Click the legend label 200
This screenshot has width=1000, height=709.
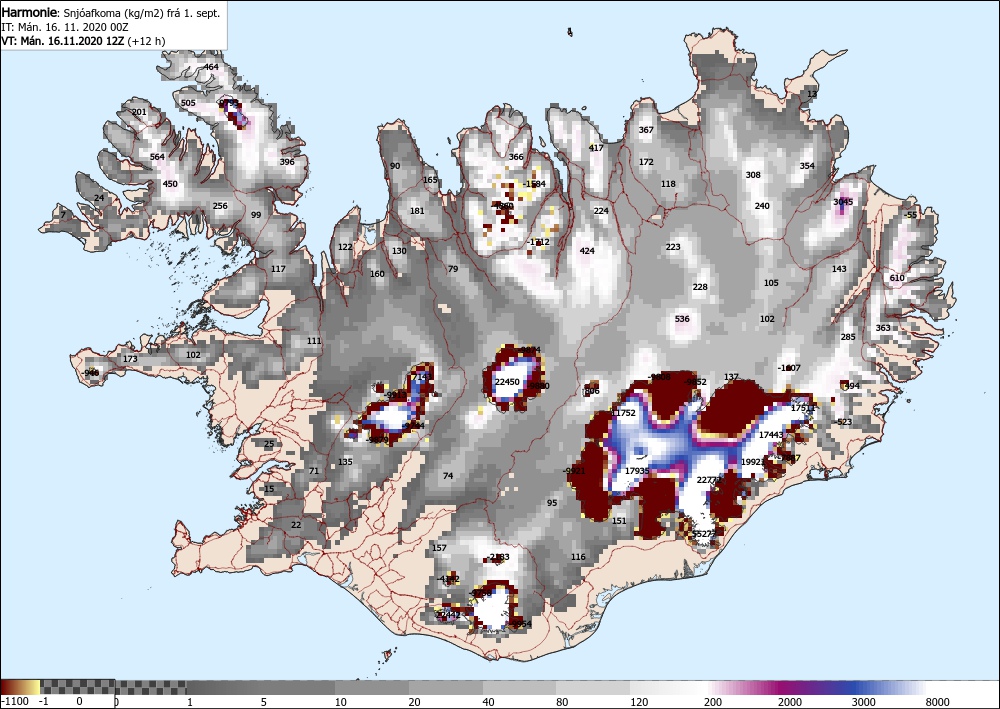point(713,702)
